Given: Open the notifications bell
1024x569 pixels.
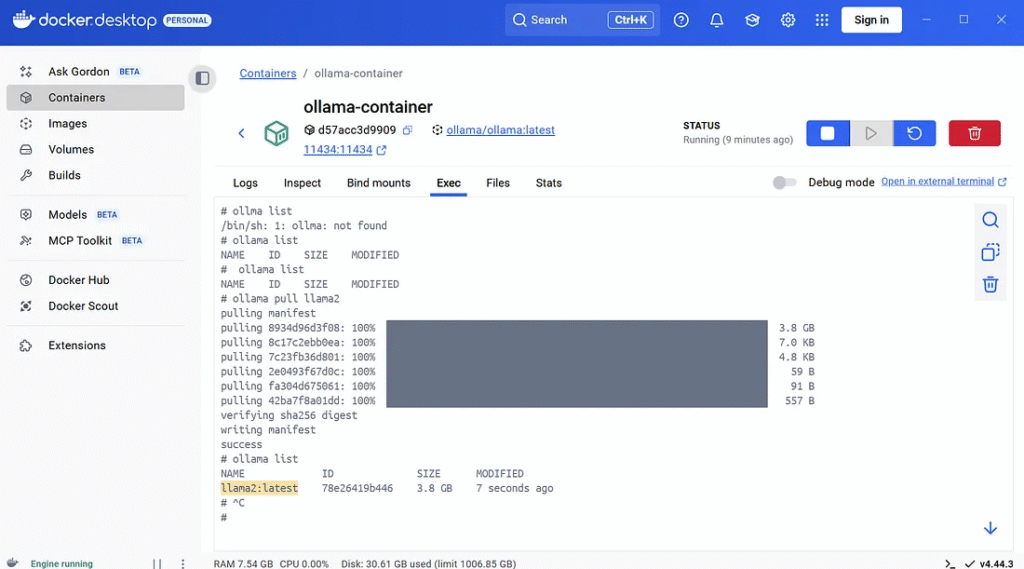Looking at the screenshot, I should click(x=717, y=20).
